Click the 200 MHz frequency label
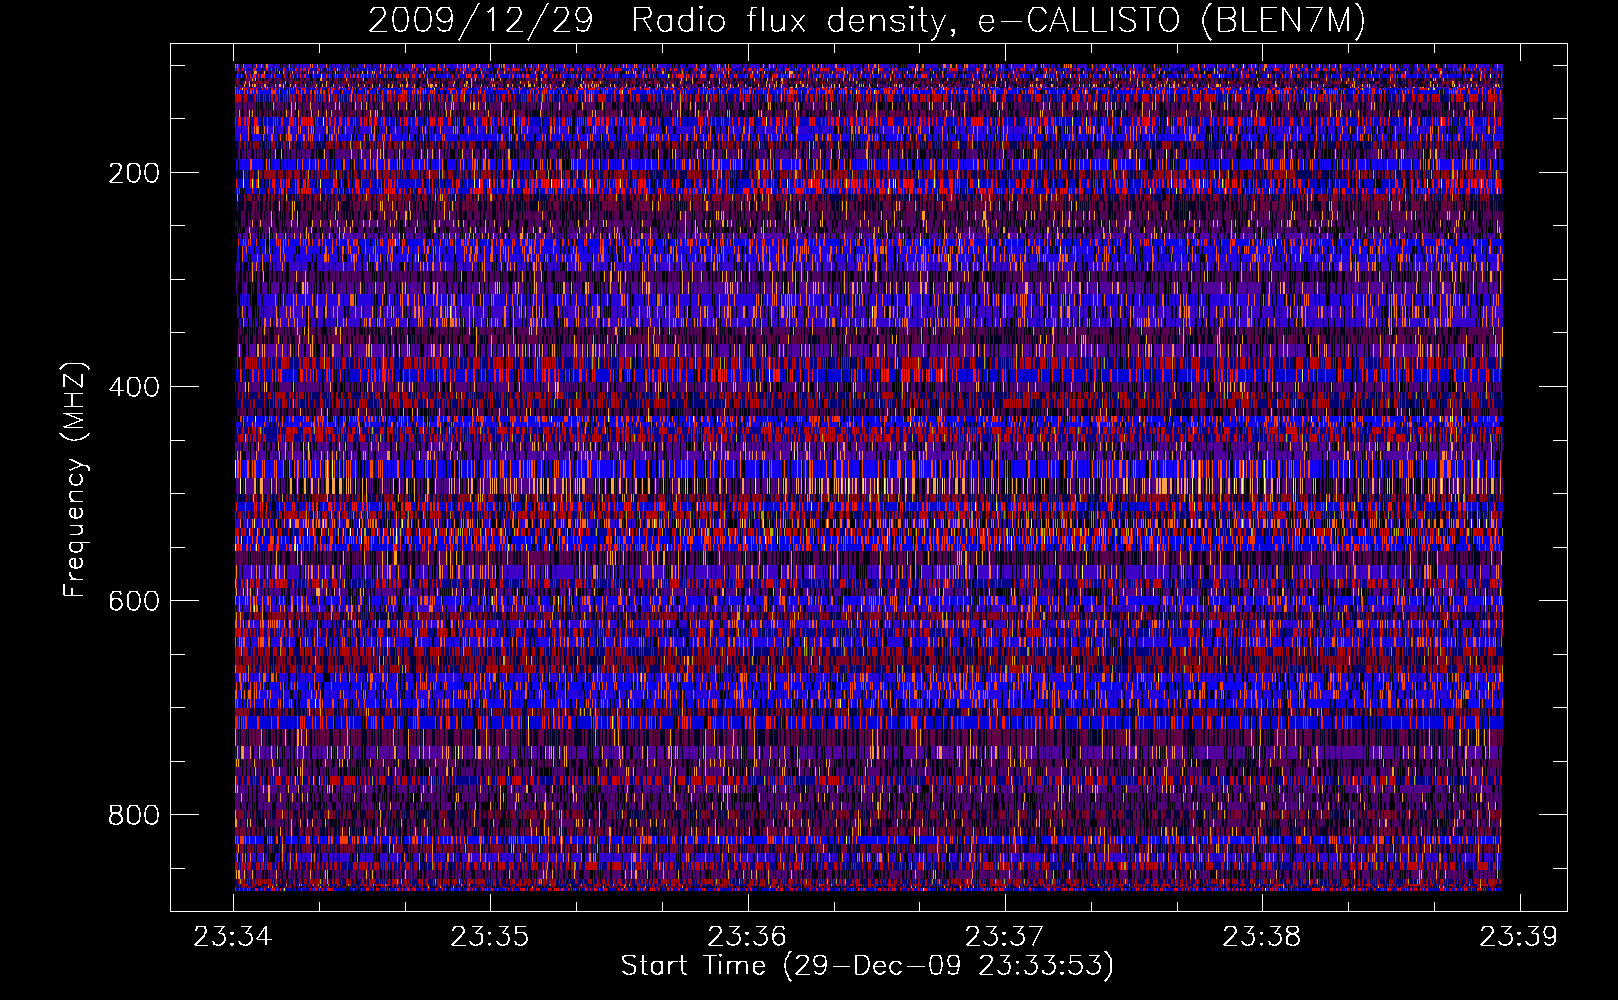This screenshot has width=1618, height=1000. 134,173
